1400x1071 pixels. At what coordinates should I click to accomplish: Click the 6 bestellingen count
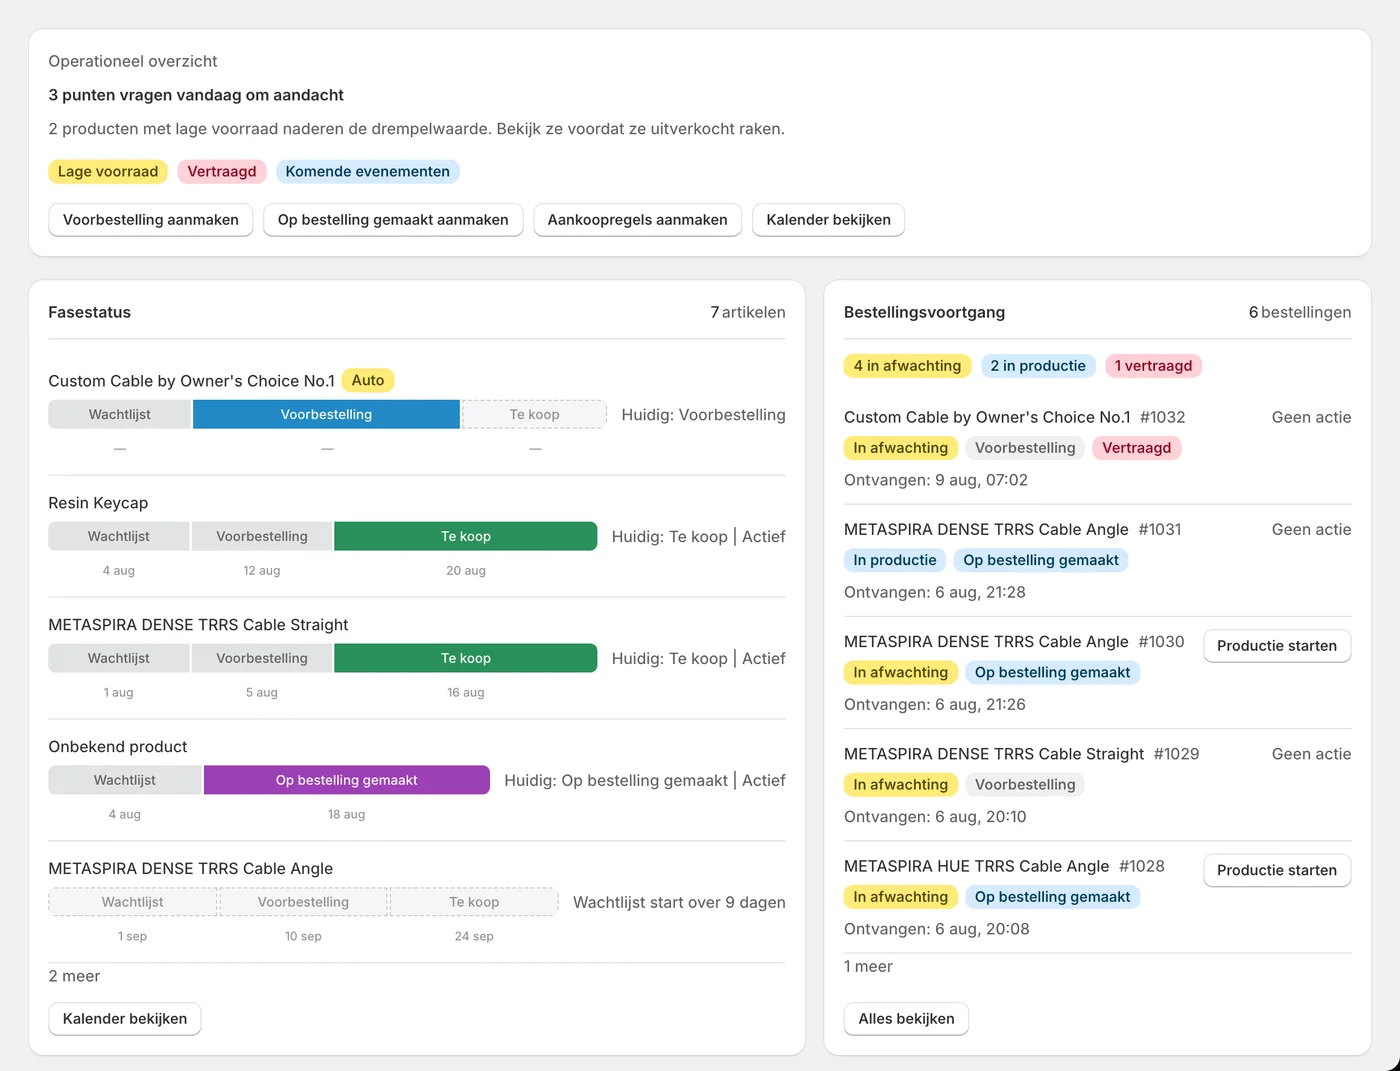tap(1300, 312)
